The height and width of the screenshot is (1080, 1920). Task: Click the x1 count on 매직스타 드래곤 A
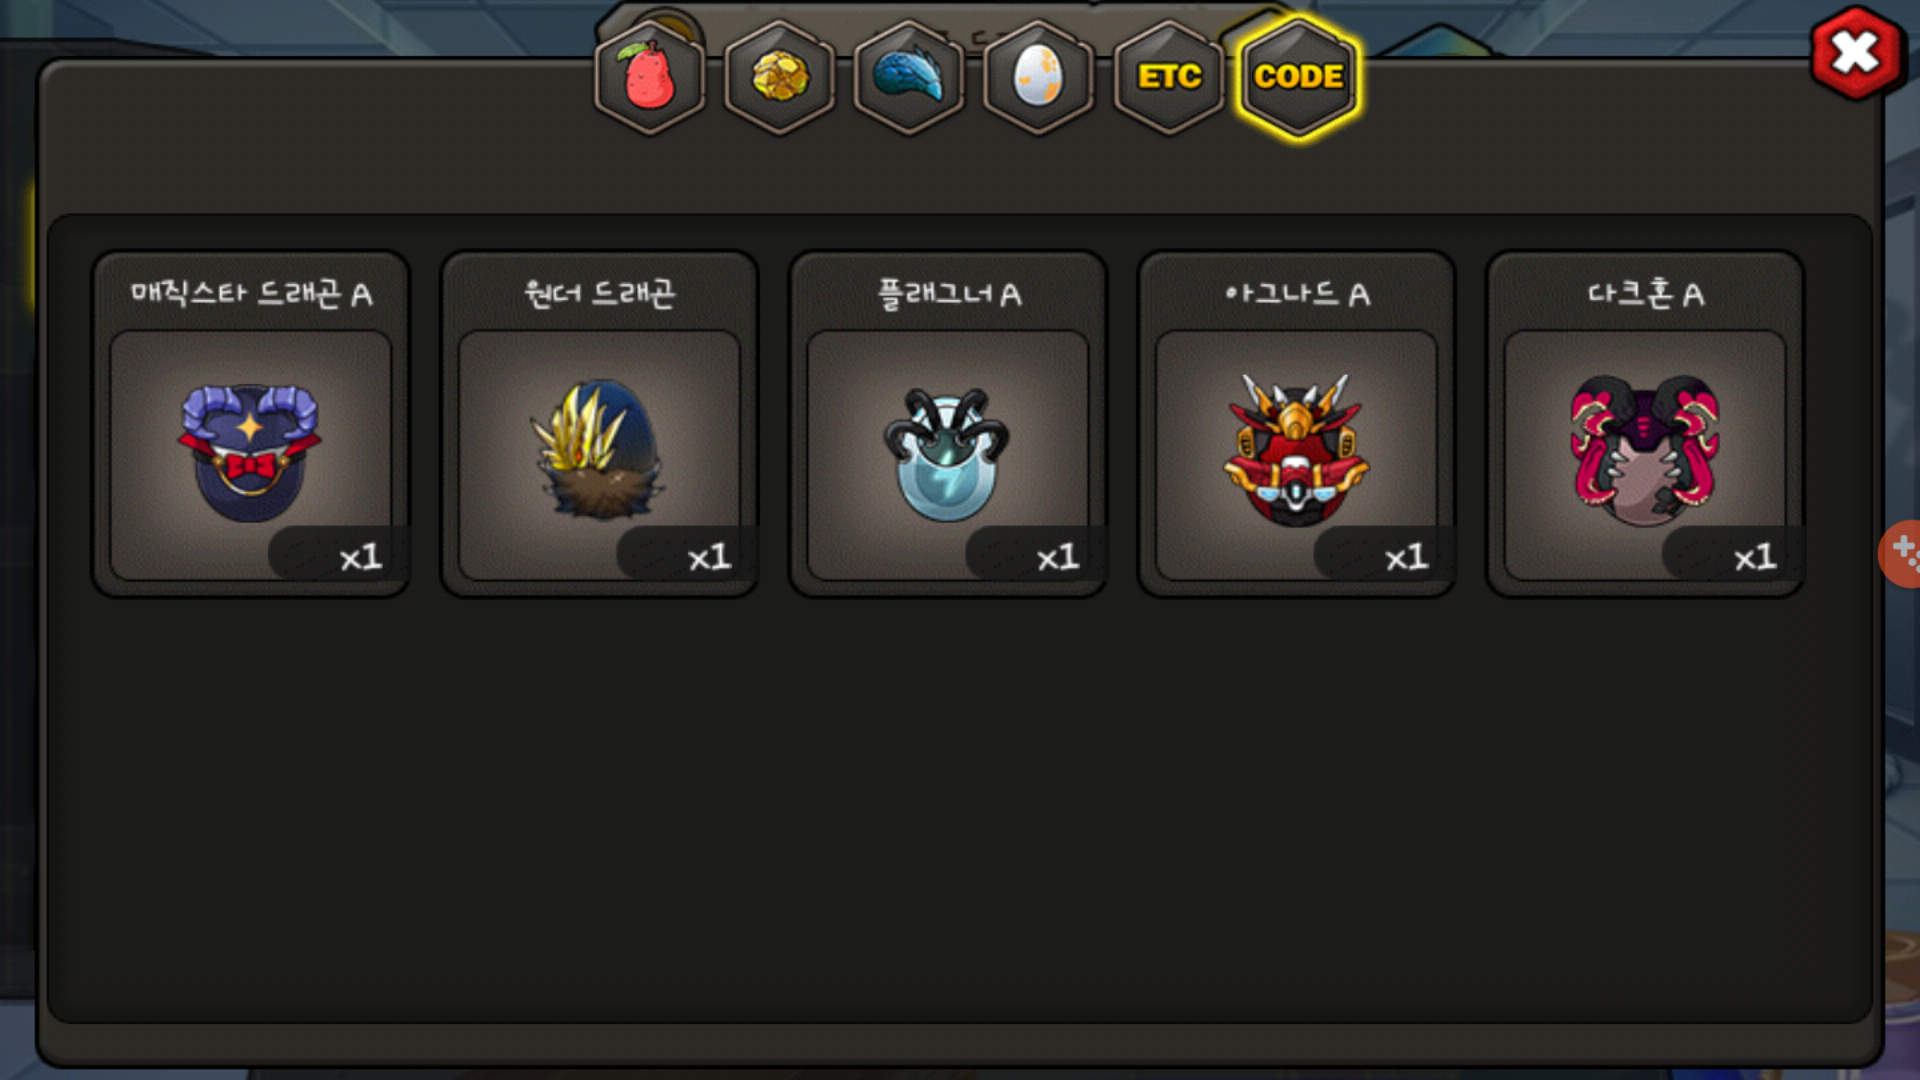[360, 557]
